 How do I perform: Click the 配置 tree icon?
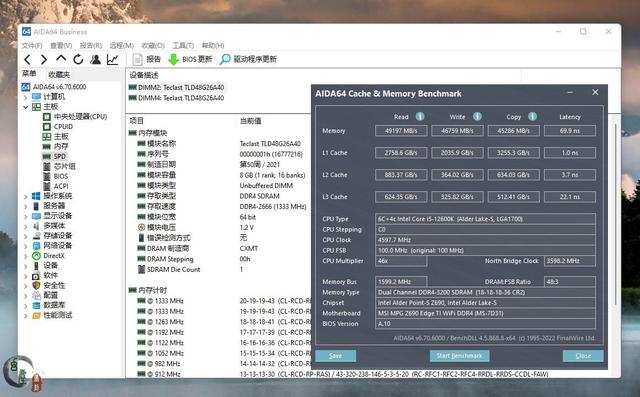36,295
